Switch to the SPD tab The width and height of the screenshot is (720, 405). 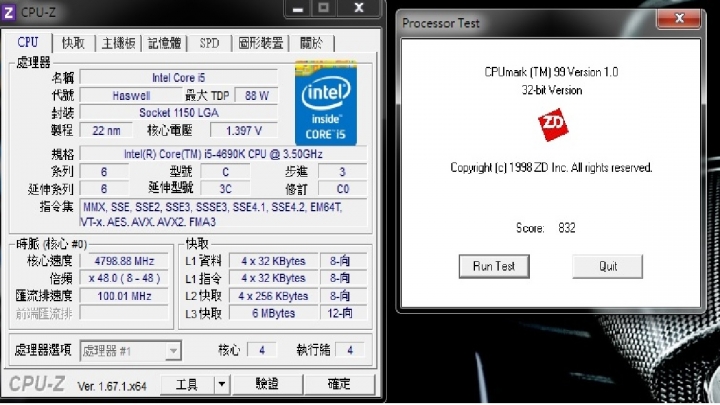[x=209, y=43]
